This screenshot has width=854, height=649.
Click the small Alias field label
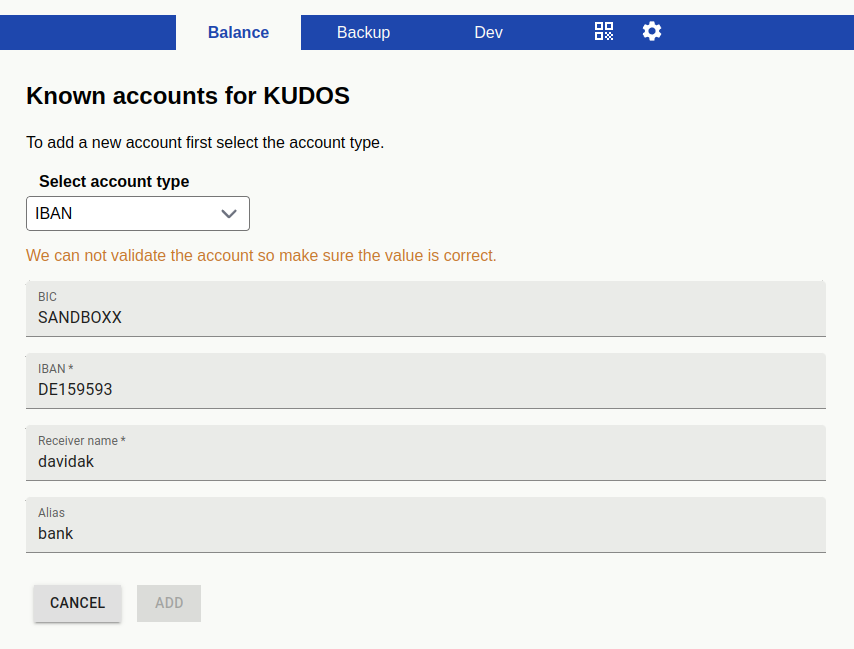coord(51,513)
